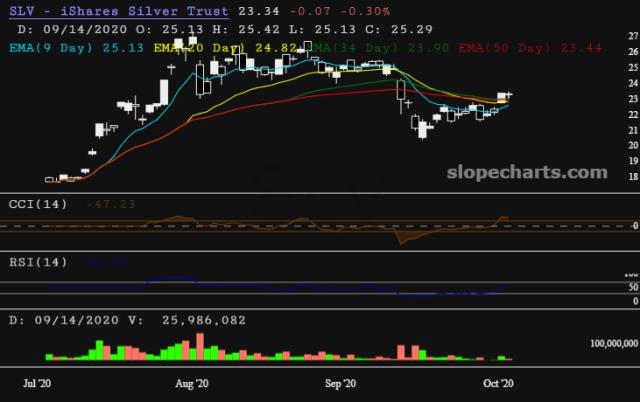Click the RSI axis label 50
Screen dimensions: 640x402
click(x=632, y=287)
